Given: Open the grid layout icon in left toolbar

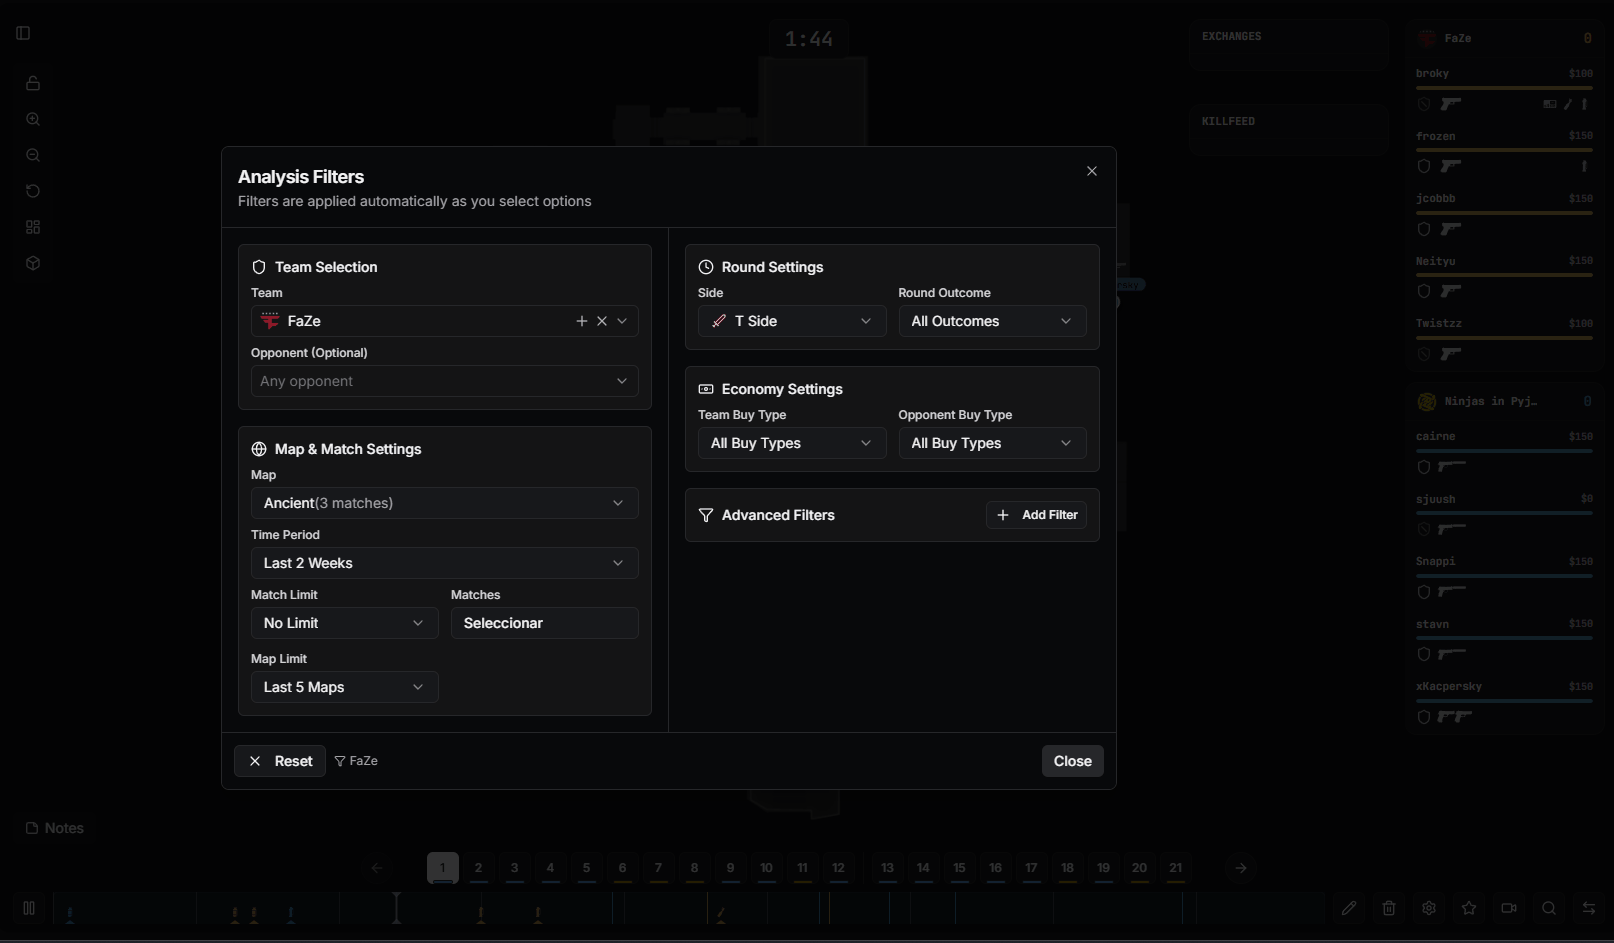Looking at the screenshot, I should click(x=33, y=227).
